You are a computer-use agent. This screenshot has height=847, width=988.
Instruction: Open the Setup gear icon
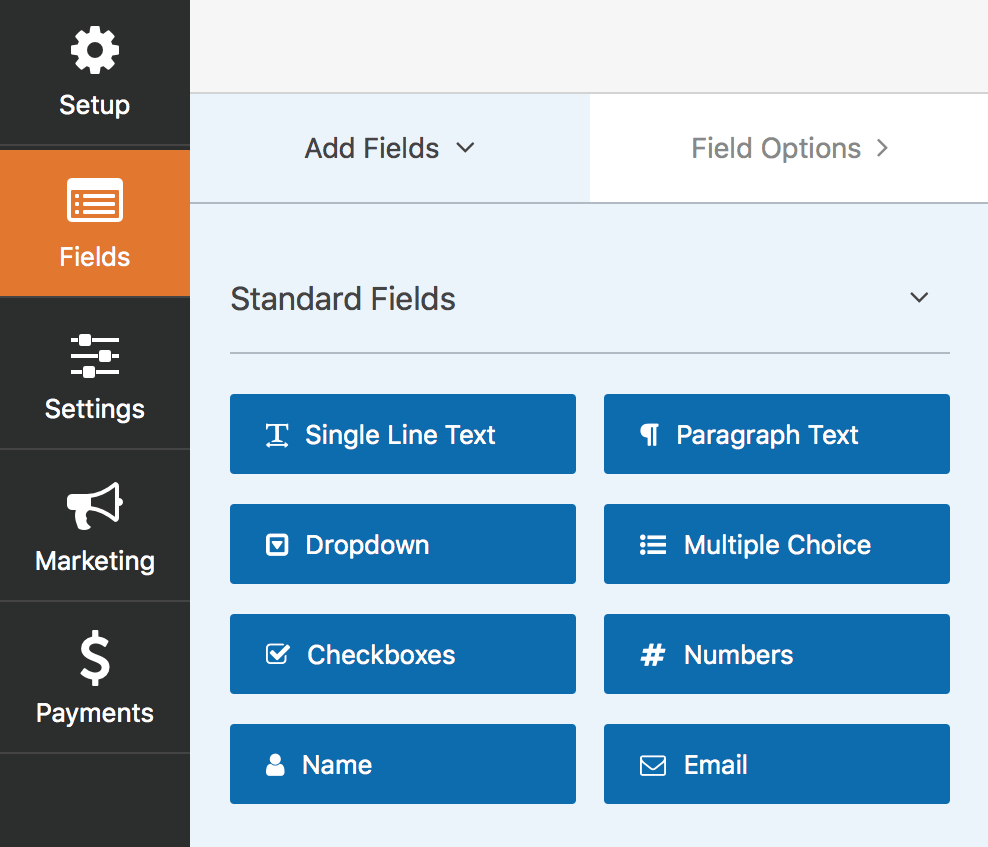point(95,50)
